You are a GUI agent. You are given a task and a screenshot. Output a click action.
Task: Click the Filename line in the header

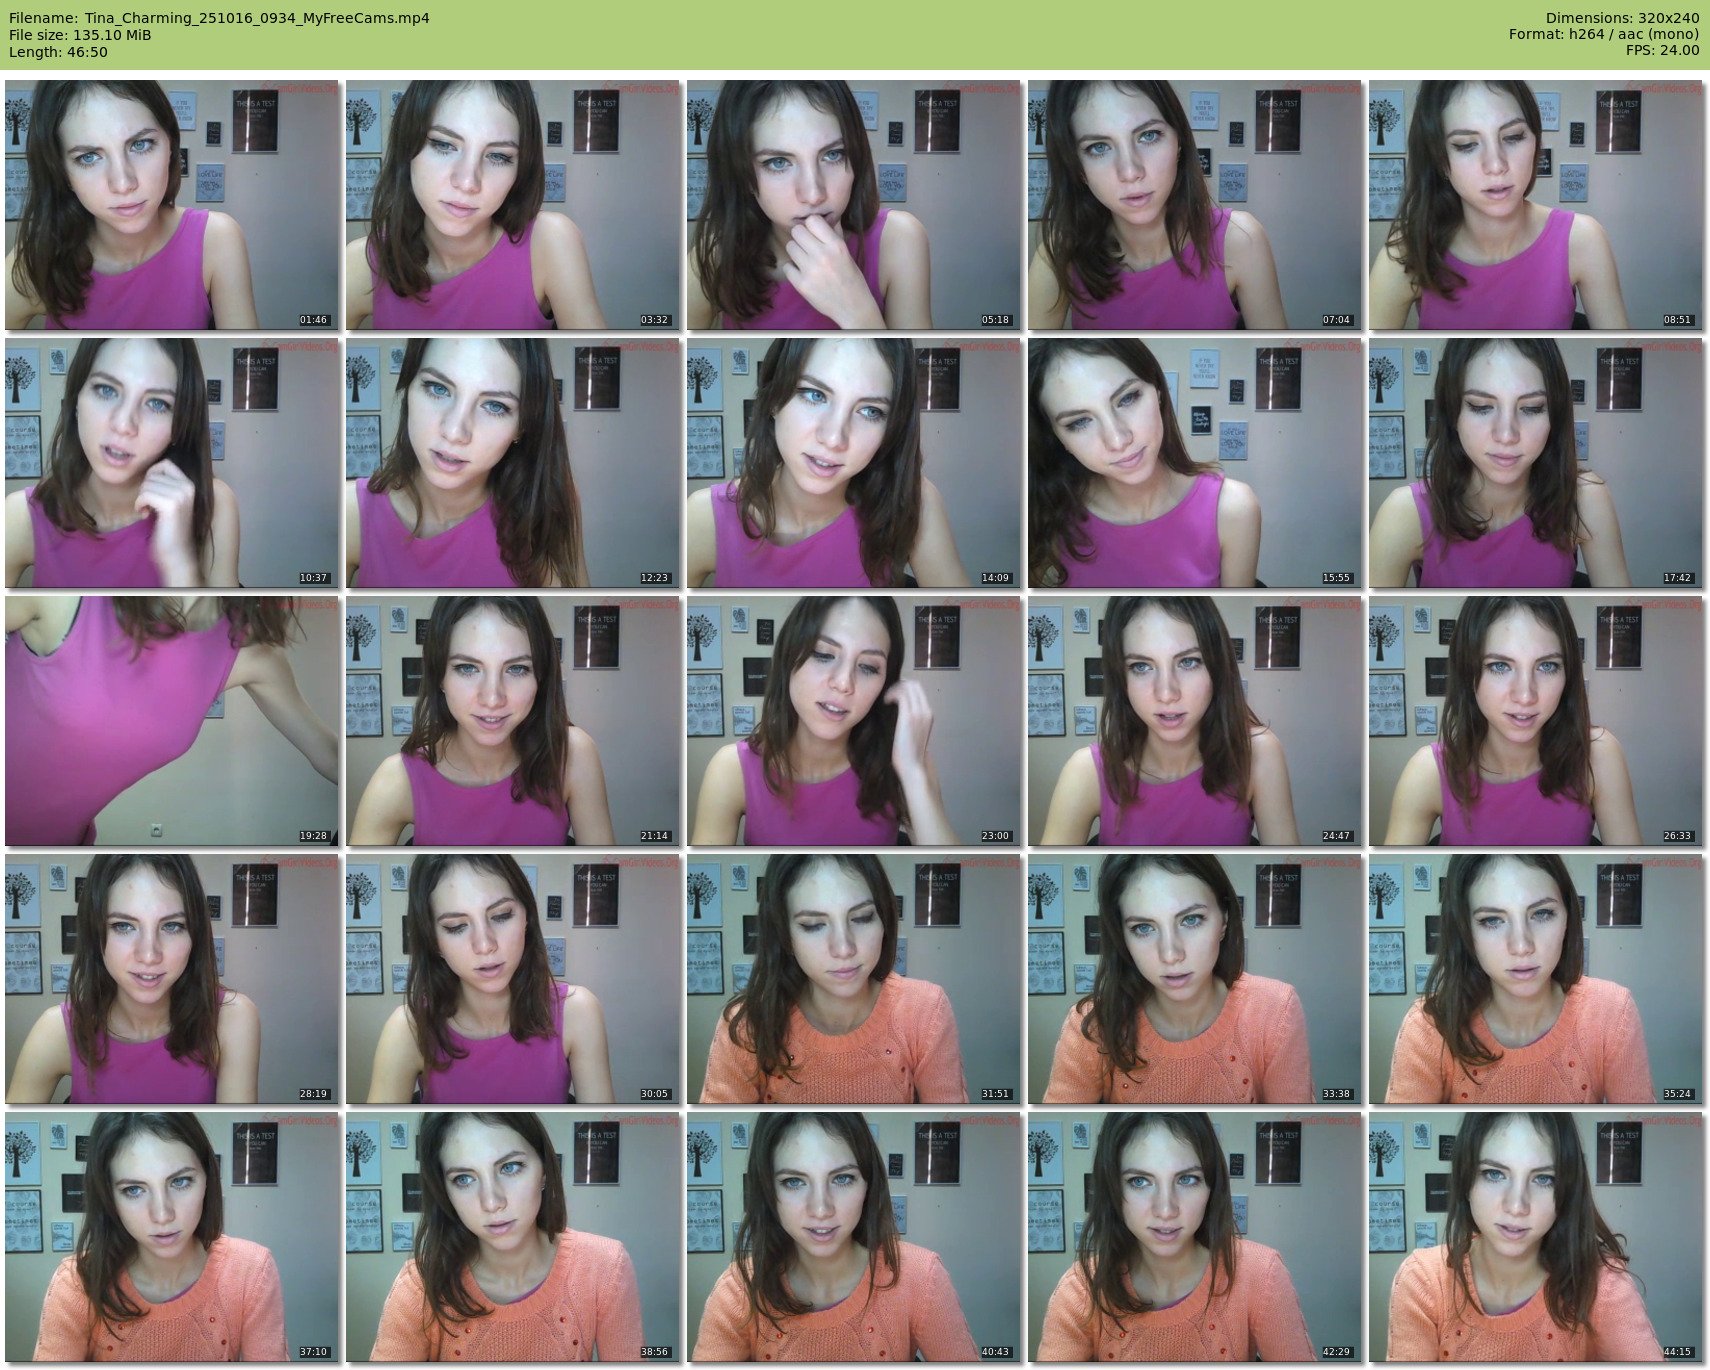click(x=219, y=18)
